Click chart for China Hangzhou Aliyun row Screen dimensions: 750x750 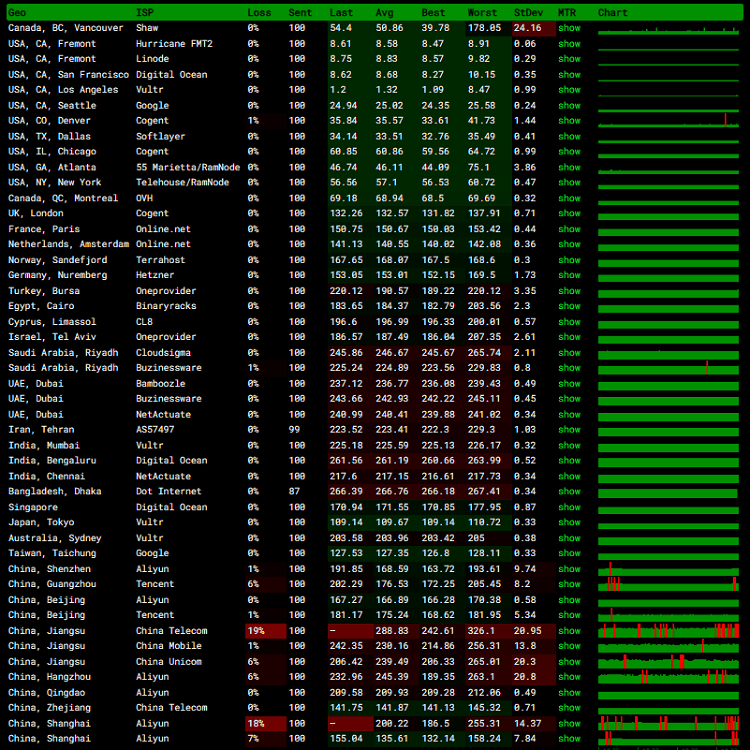click(x=668, y=677)
